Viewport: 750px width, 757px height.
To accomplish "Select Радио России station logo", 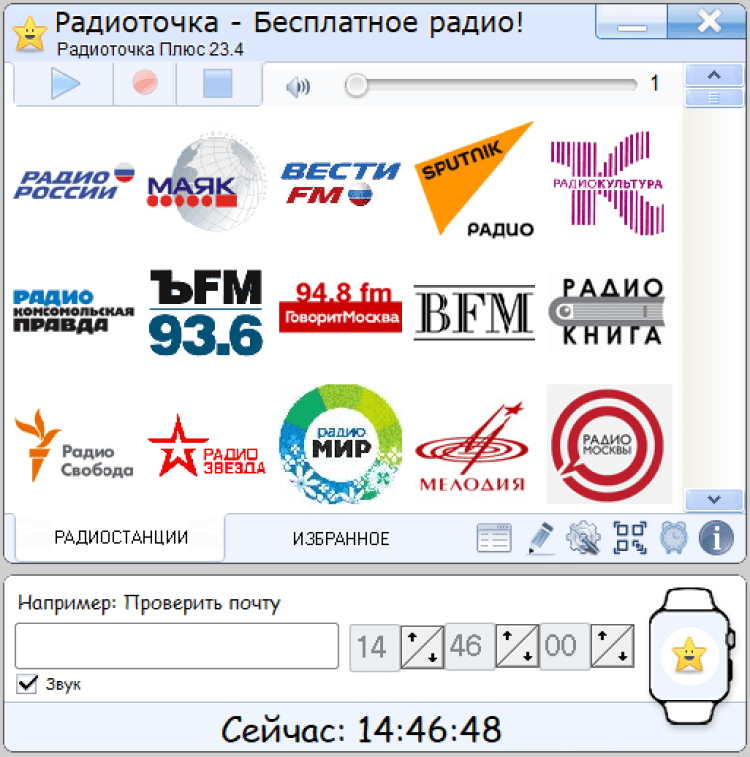I will (x=74, y=182).
